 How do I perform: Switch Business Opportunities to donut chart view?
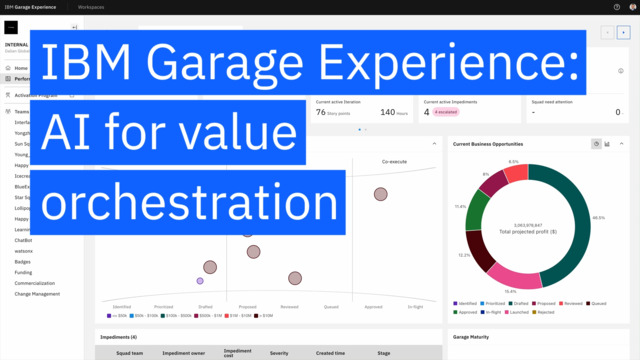pos(596,144)
